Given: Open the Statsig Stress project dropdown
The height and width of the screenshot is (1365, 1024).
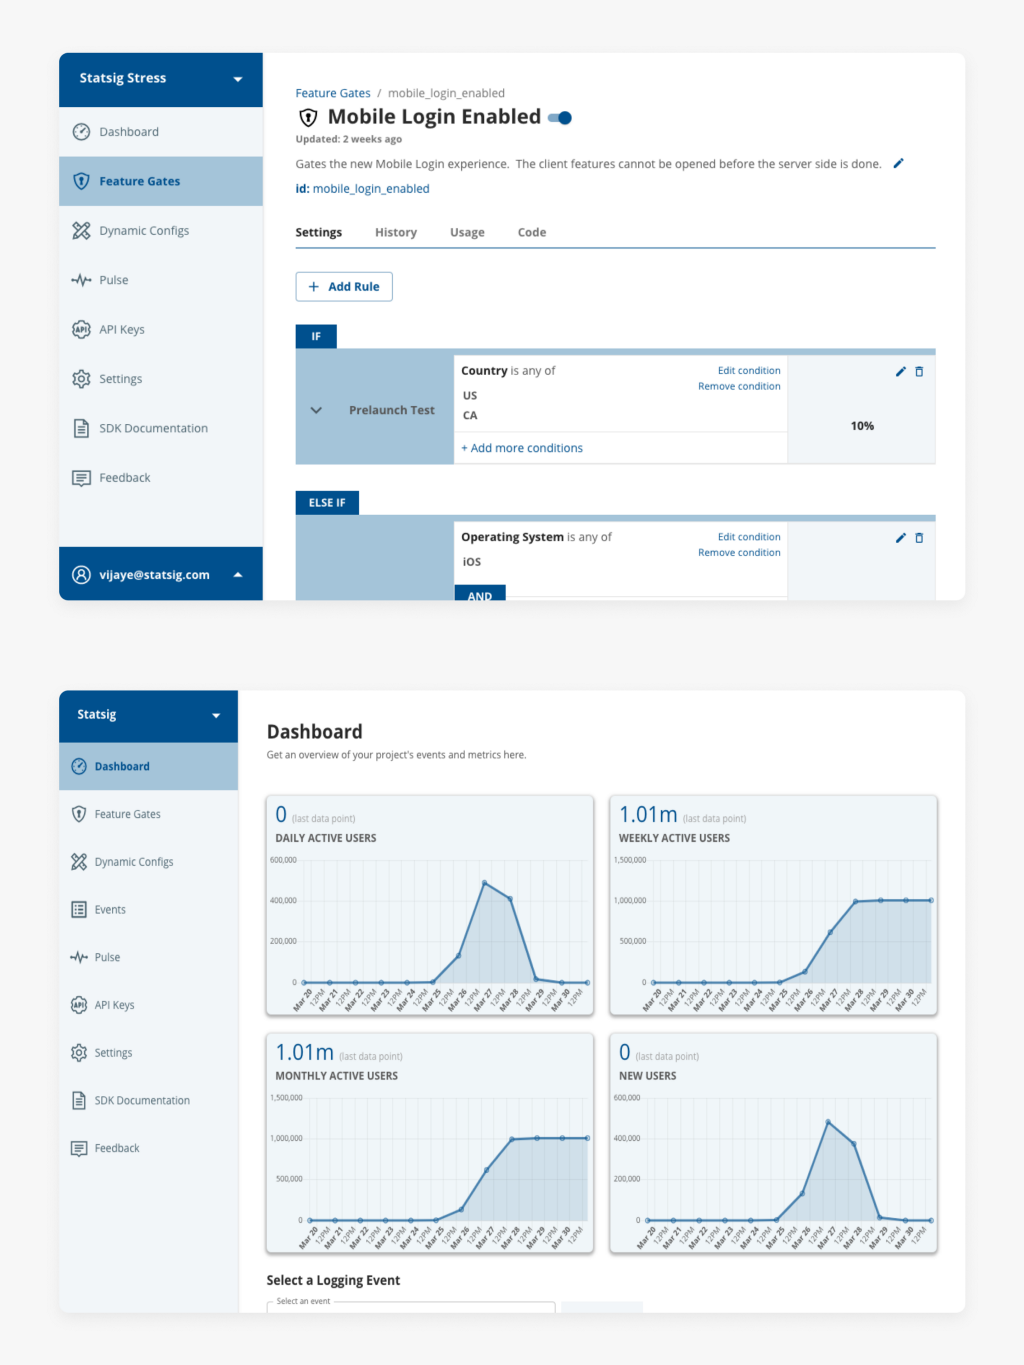Looking at the screenshot, I should 238,79.
